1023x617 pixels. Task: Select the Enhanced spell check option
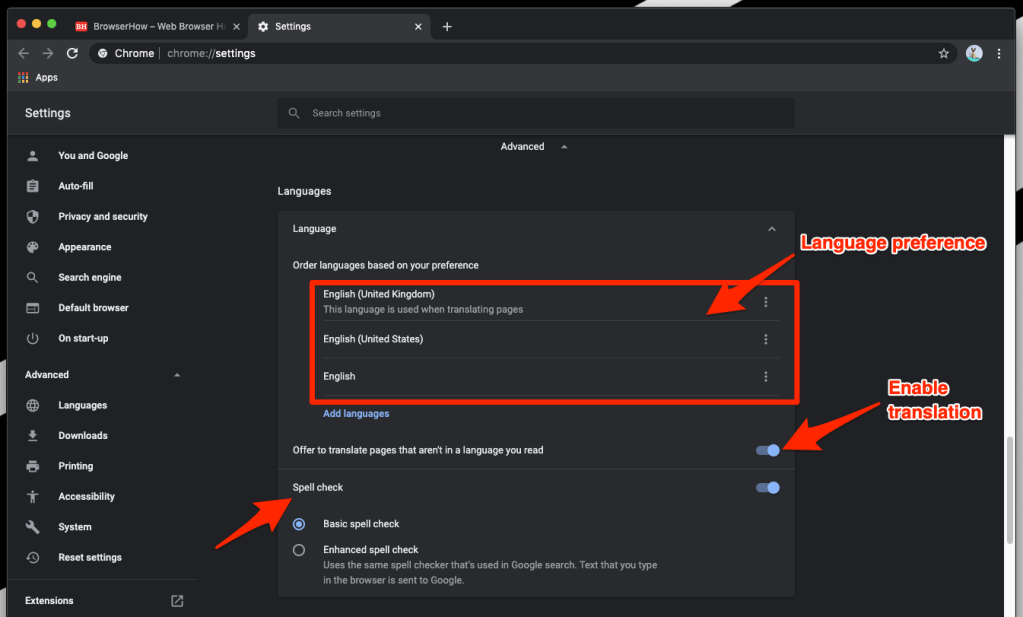pyautogui.click(x=299, y=550)
